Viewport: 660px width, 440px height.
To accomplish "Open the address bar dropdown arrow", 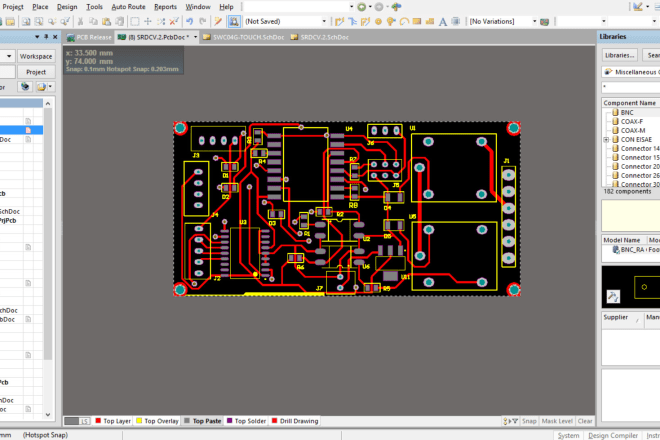I will (x=351, y=7).
